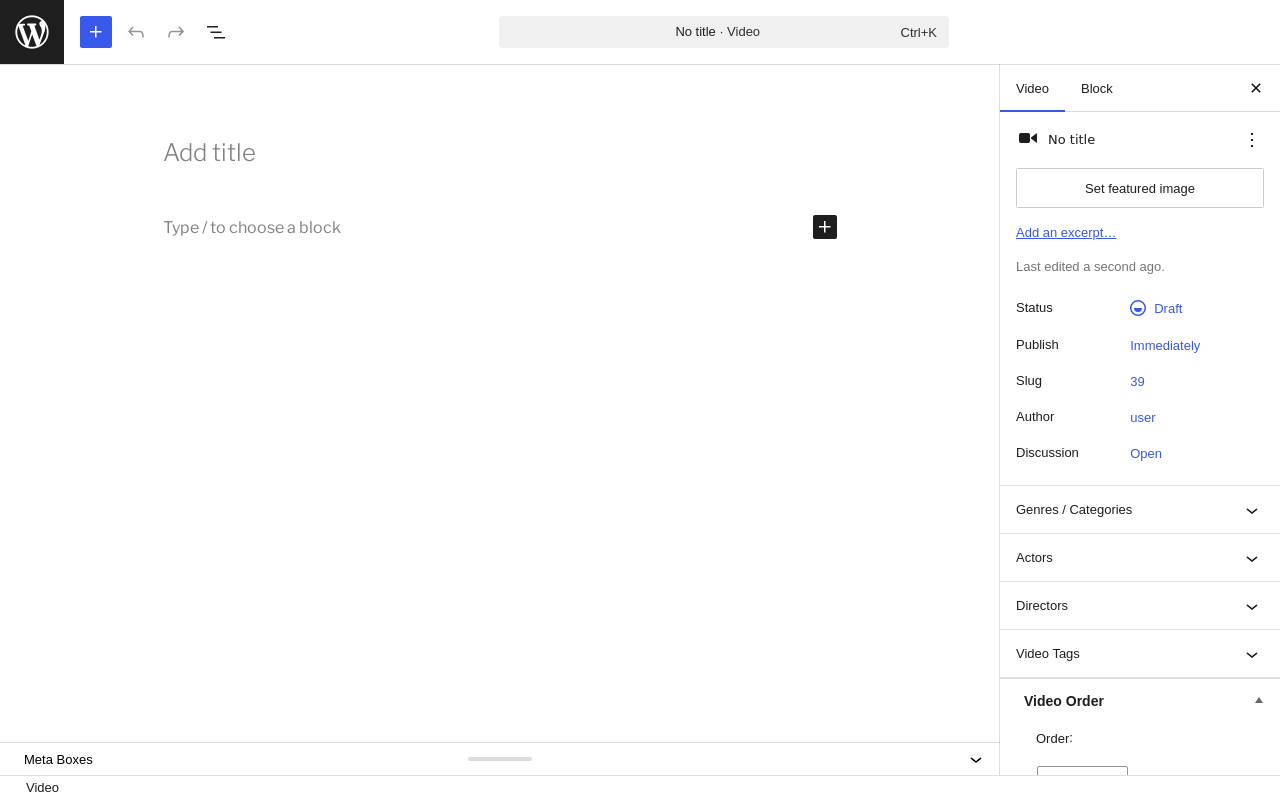
Task: Expand the Directors panel
Action: (1140, 606)
